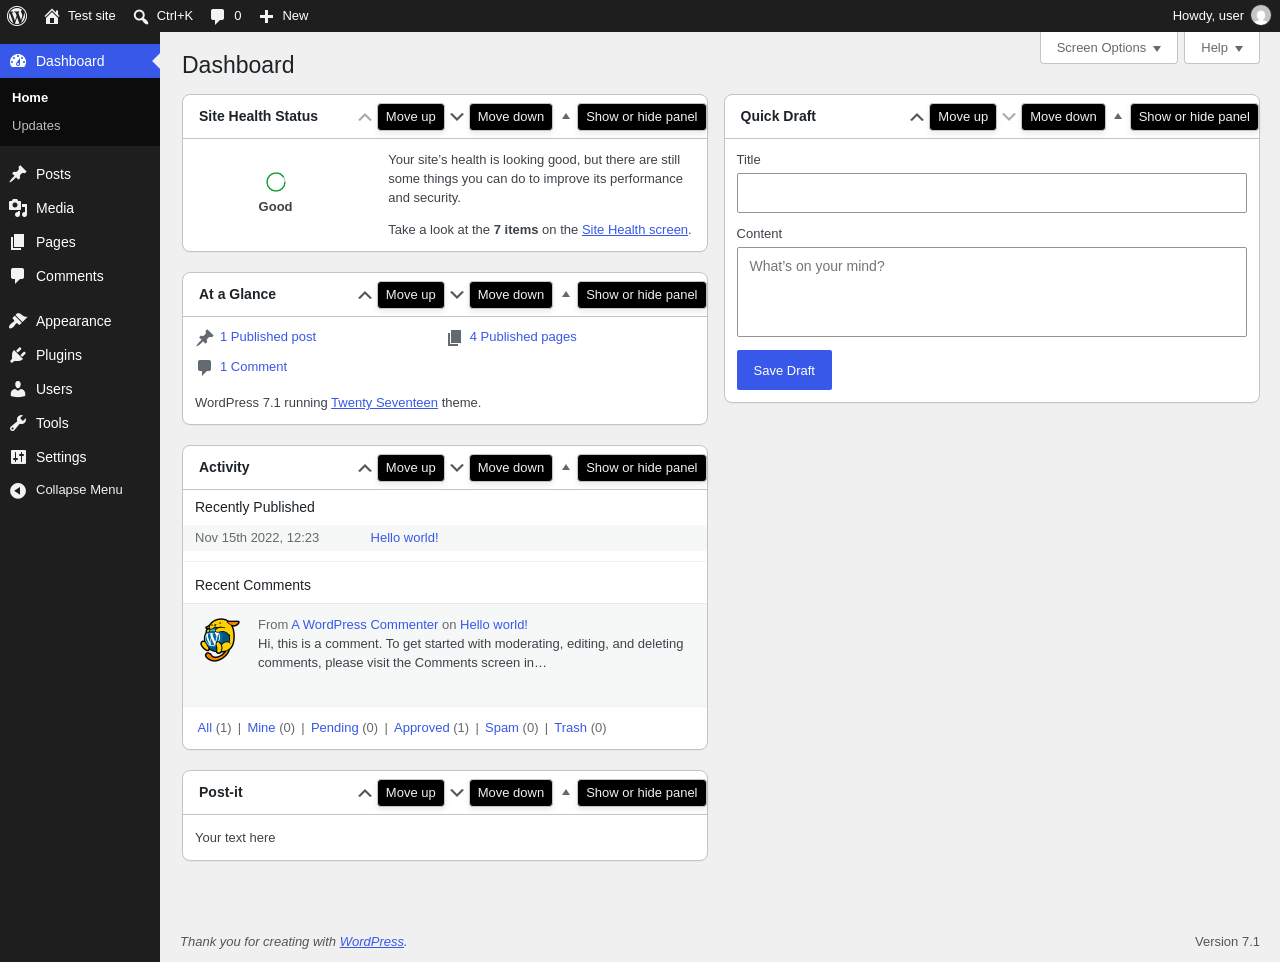Image resolution: width=1280 pixels, height=962 pixels.
Task: Open the Hello world! recently published link
Action: pyautogui.click(x=405, y=538)
